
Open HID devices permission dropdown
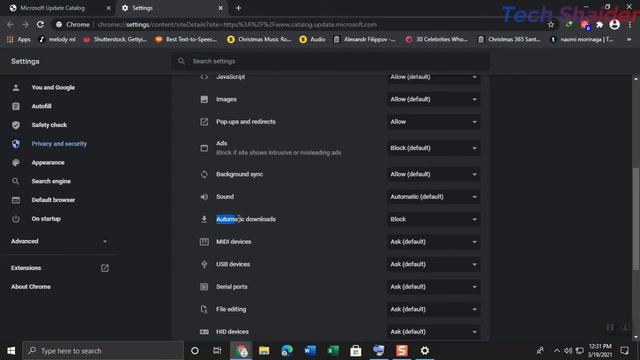click(433, 331)
